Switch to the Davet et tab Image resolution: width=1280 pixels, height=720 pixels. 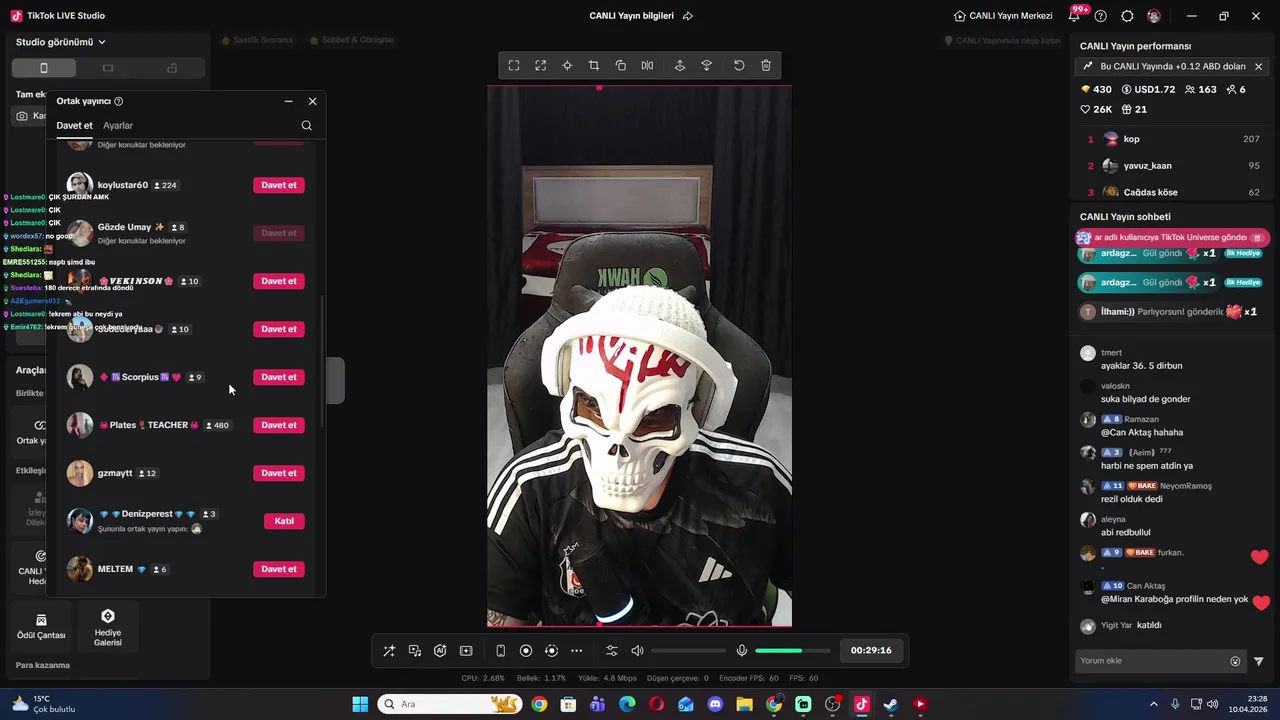pyautogui.click(x=74, y=126)
